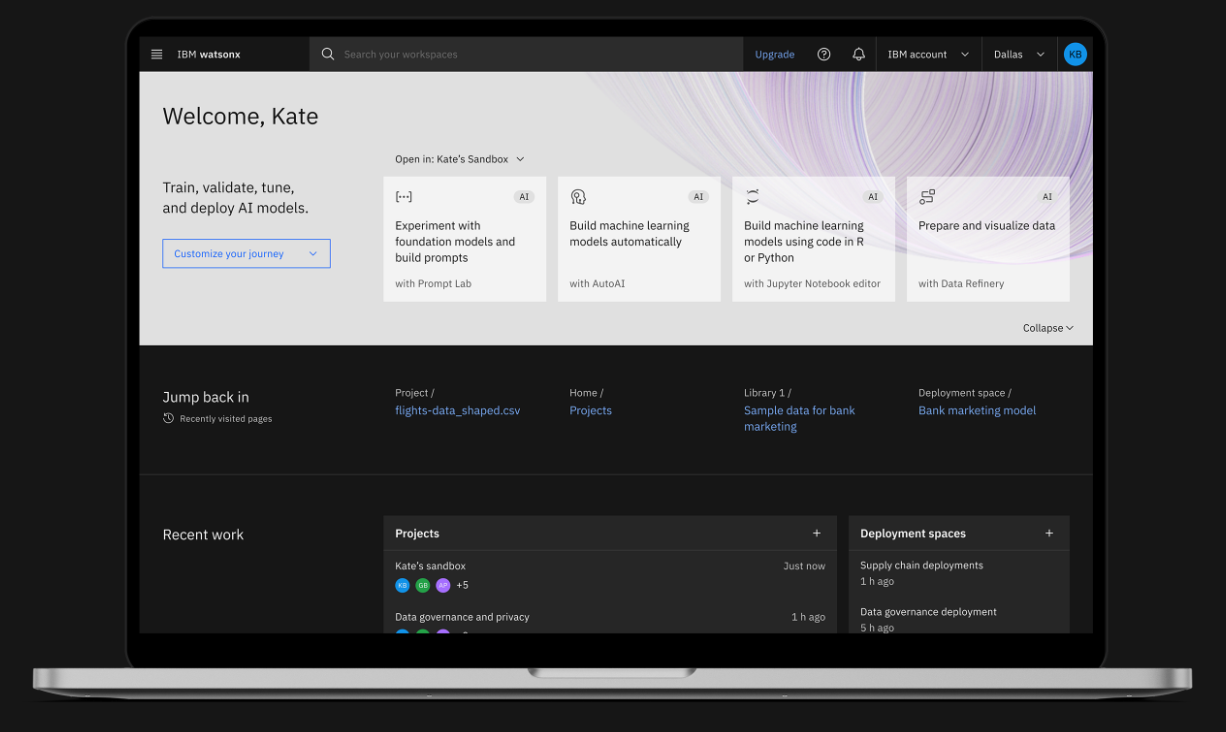The image size is (1226, 732).
Task: Open the notifications bell
Action: (x=858, y=55)
